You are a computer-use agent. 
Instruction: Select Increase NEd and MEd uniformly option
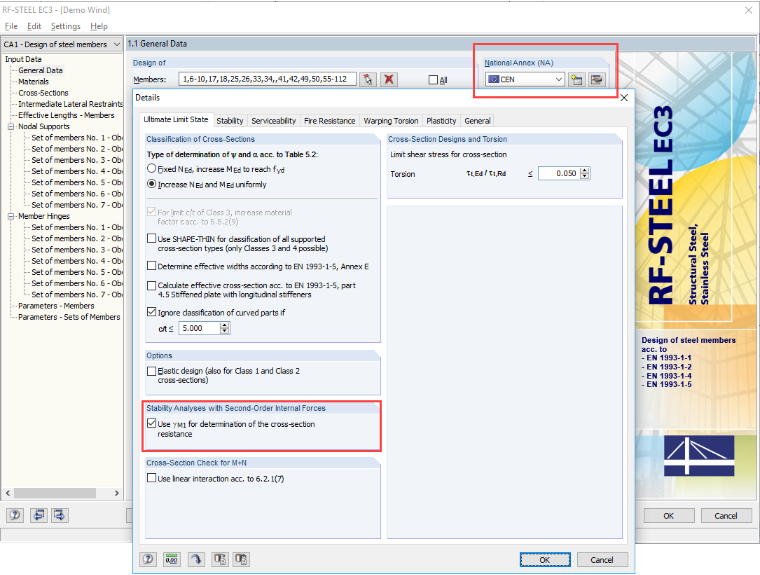click(x=152, y=184)
